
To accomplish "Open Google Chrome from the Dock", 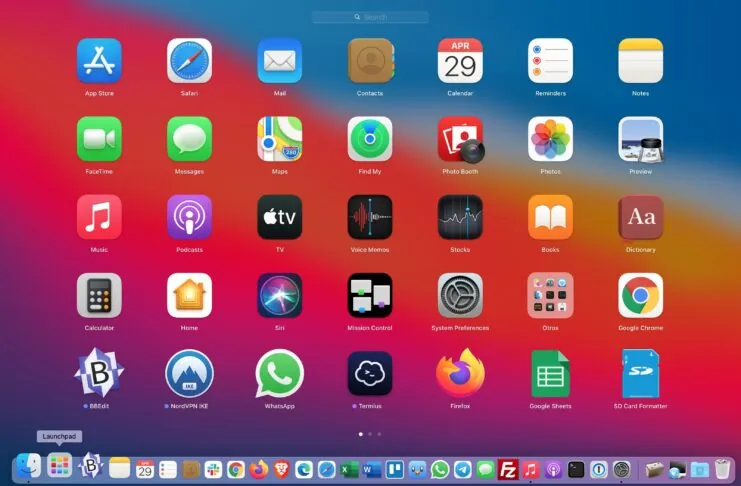I will point(236,469).
